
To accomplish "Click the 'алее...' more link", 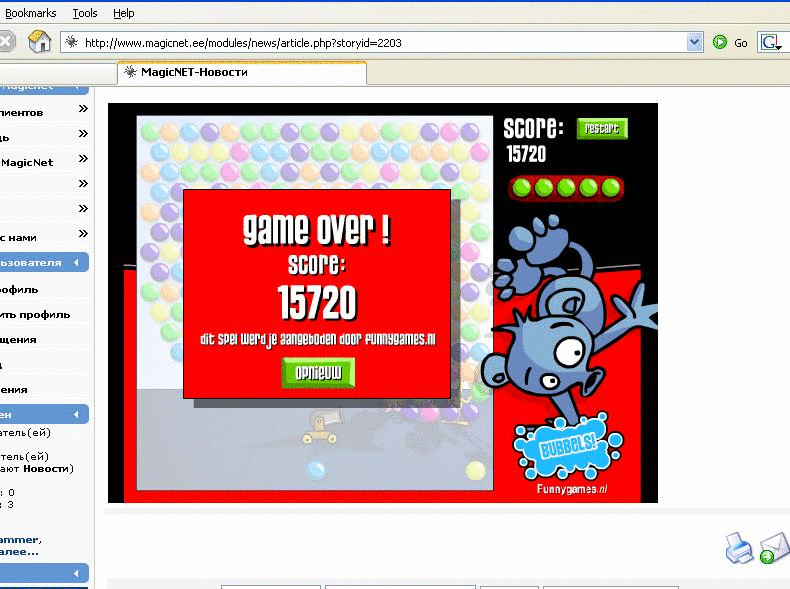I will pos(19,552).
